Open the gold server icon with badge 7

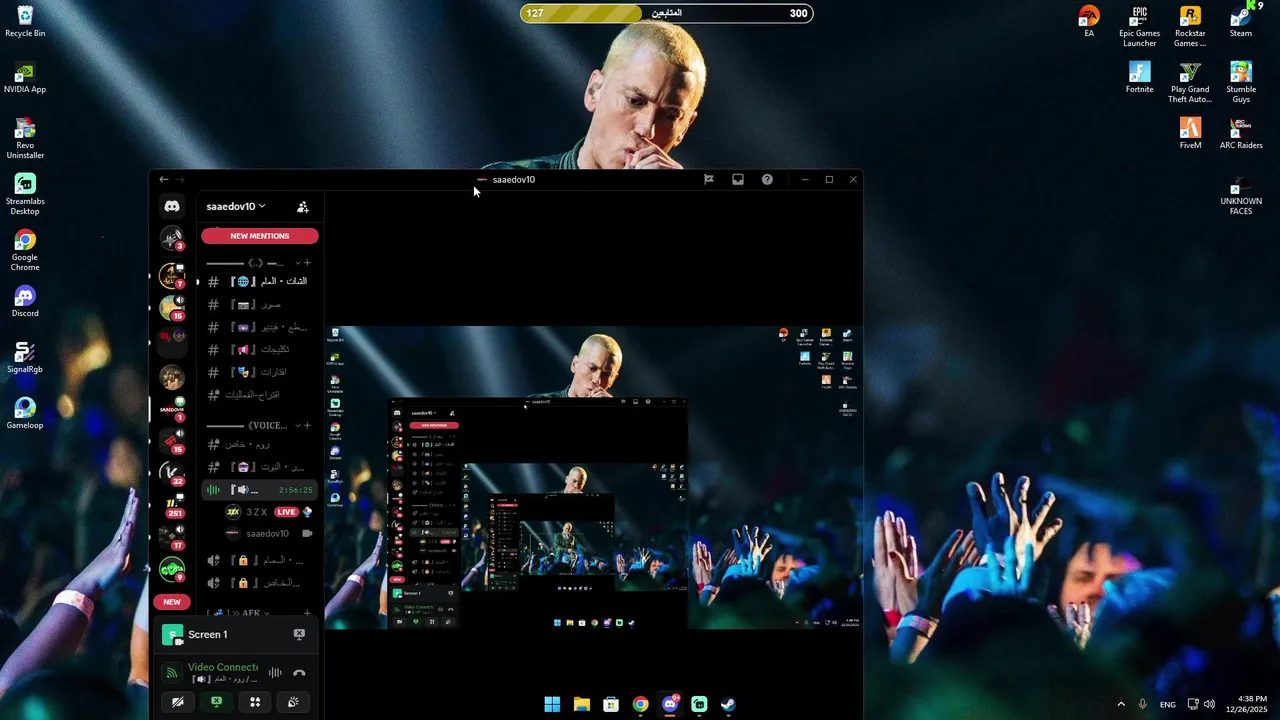172,276
